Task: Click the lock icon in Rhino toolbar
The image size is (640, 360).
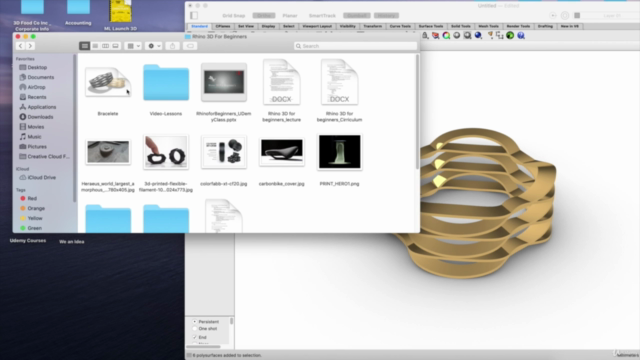Action: (425, 36)
